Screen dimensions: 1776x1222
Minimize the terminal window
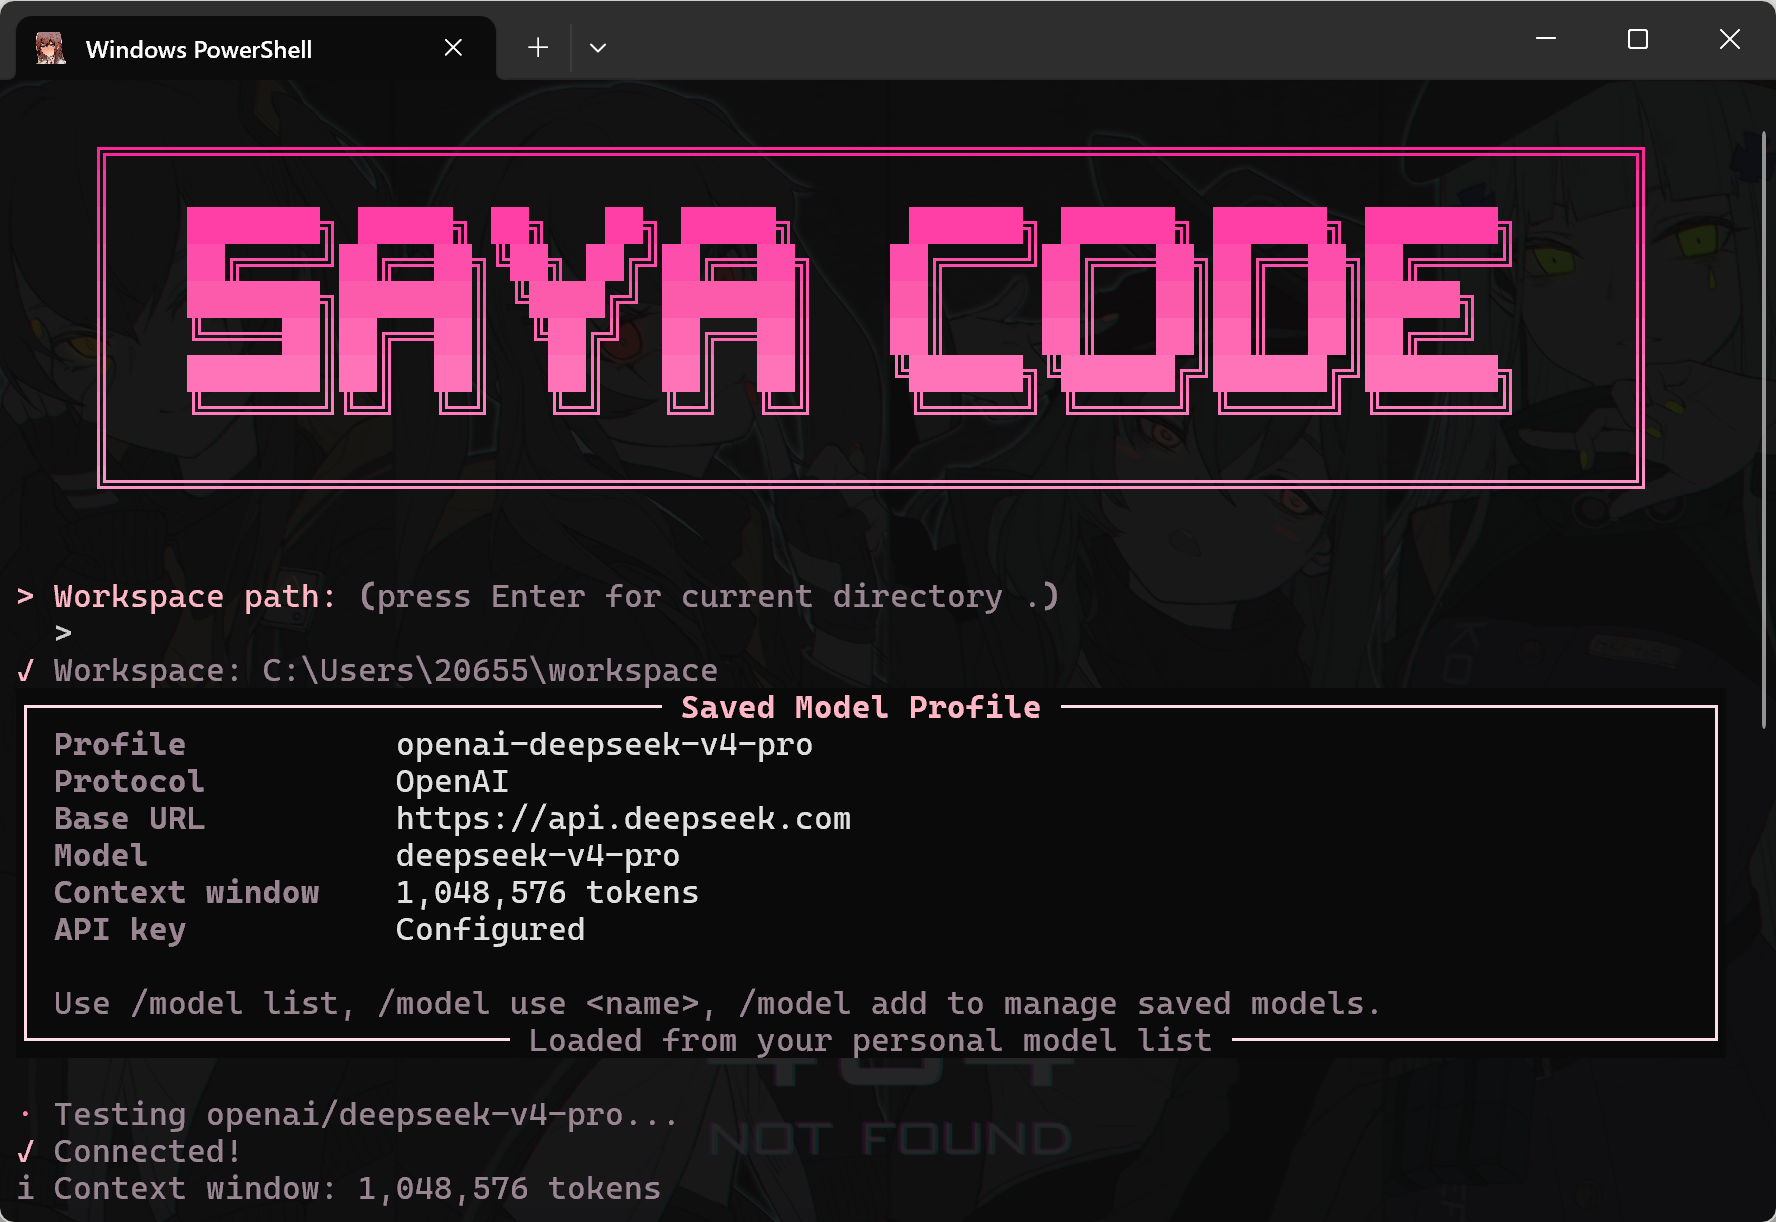pyautogui.click(x=1546, y=39)
